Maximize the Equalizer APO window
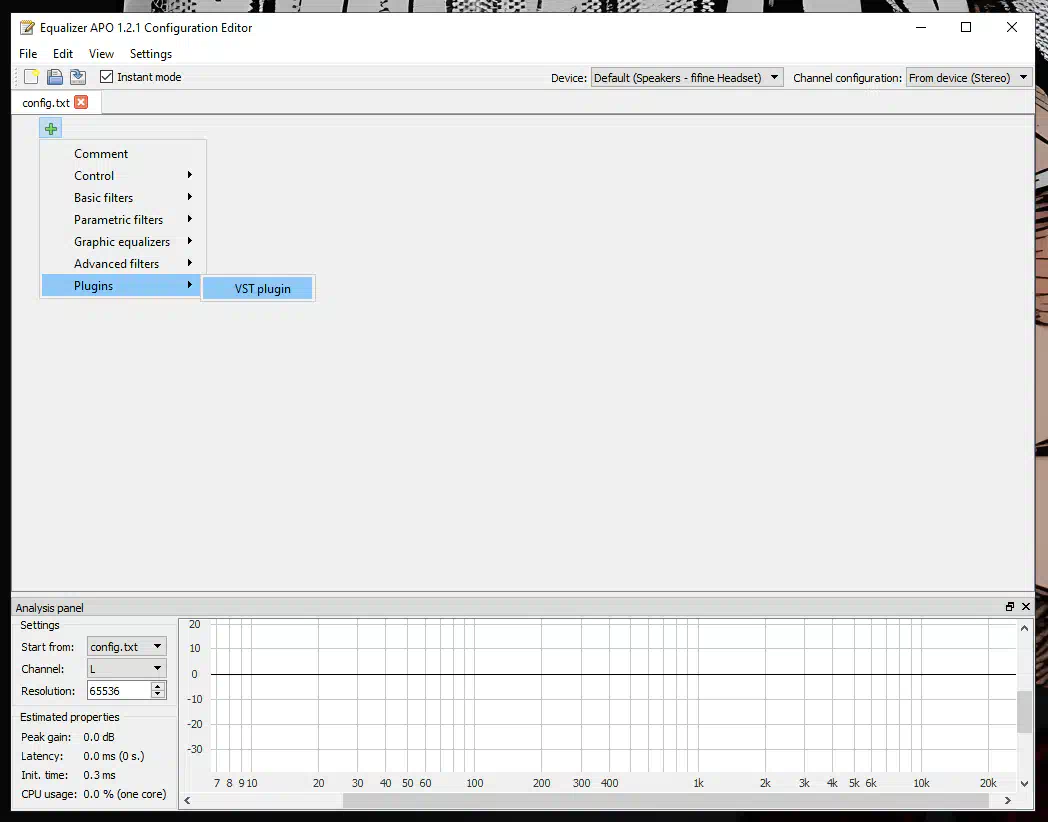This screenshot has height=822, width=1048. (x=966, y=27)
